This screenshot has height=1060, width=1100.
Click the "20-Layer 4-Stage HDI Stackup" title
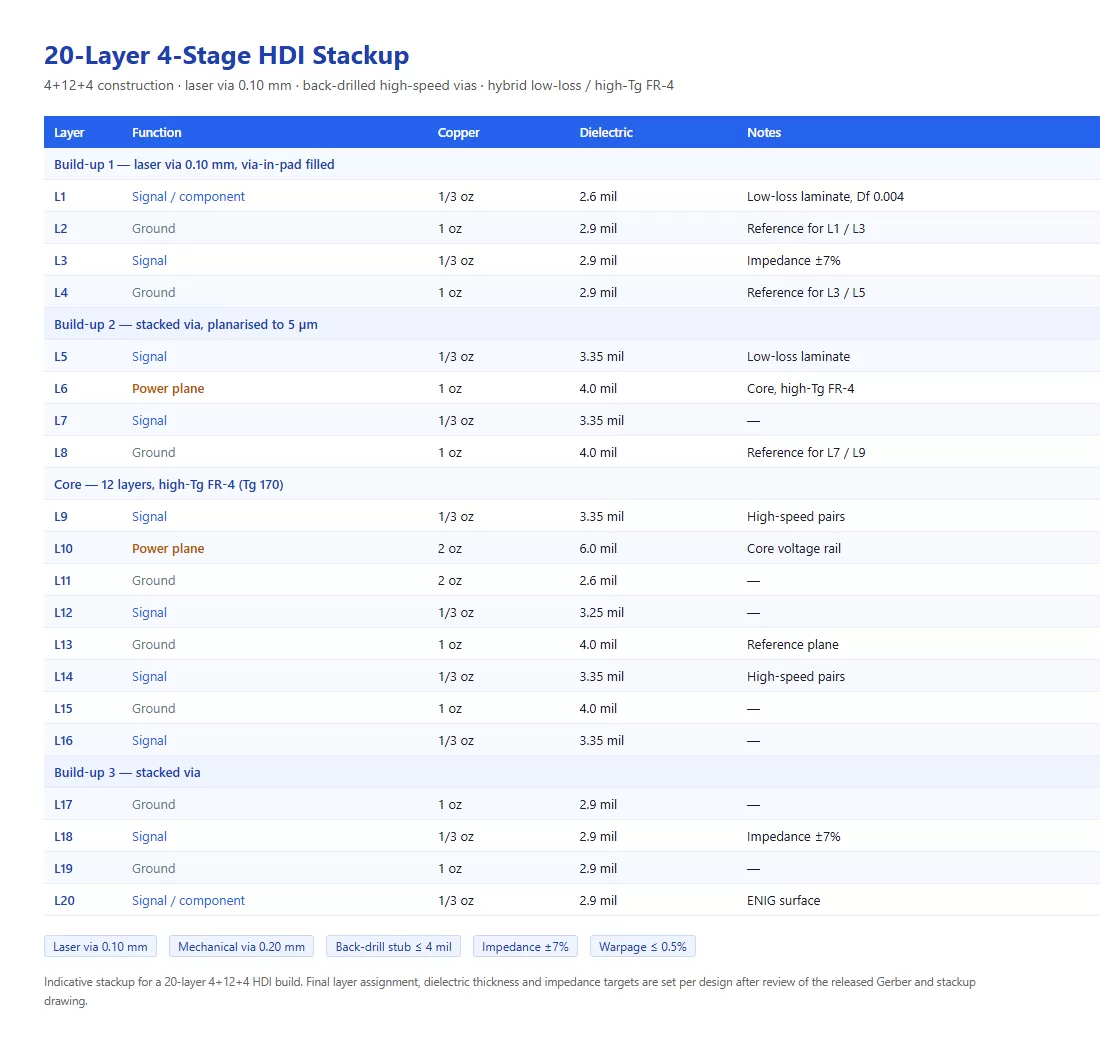pos(226,55)
